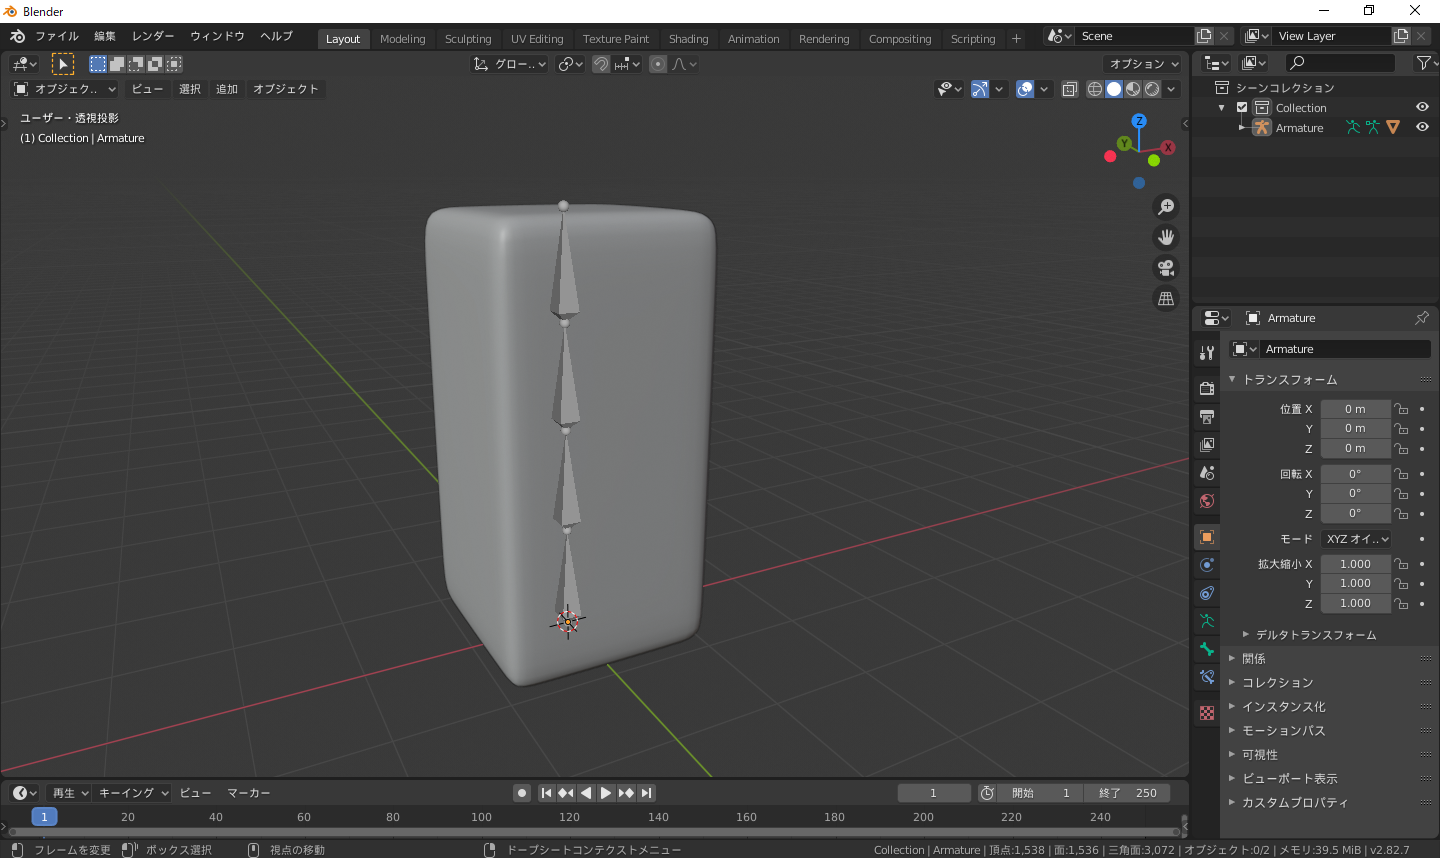Open the rotation mode XYZ dropdown
Screen dimensions: 1440x858
tap(1356, 539)
